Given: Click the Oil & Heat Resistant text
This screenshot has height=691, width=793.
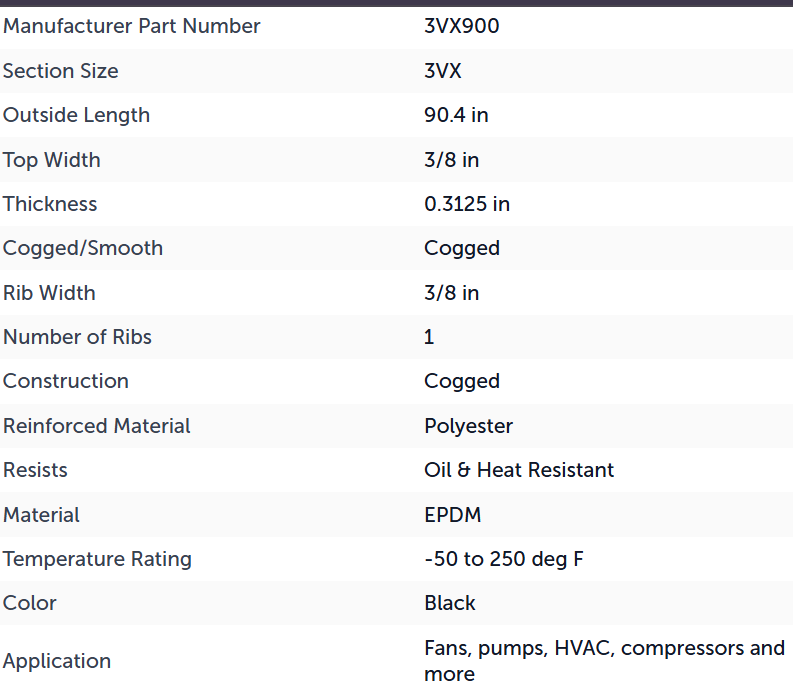Looking at the screenshot, I should point(519,470).
